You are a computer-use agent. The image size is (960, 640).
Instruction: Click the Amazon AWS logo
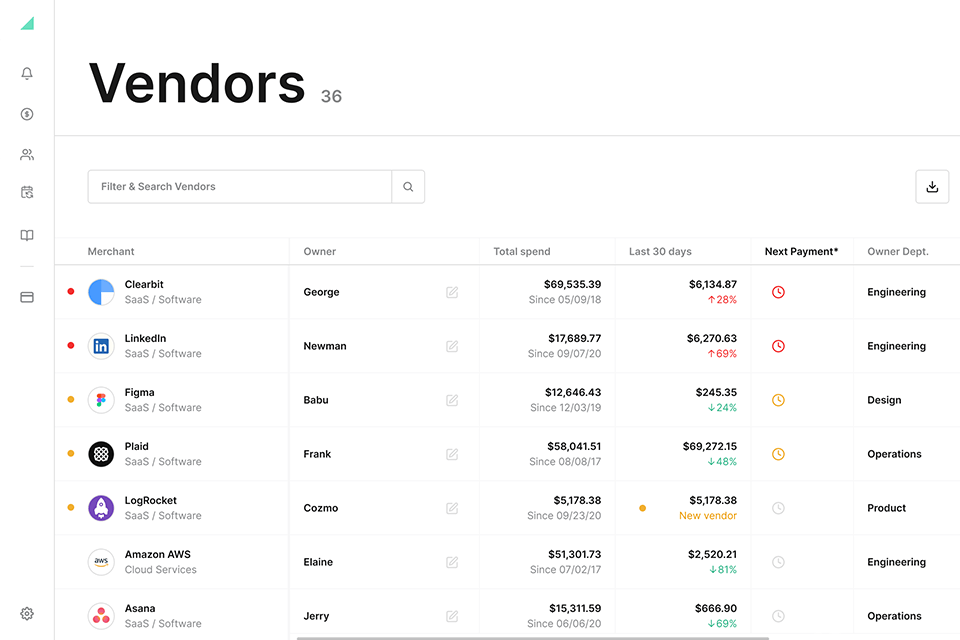point(101,562)
